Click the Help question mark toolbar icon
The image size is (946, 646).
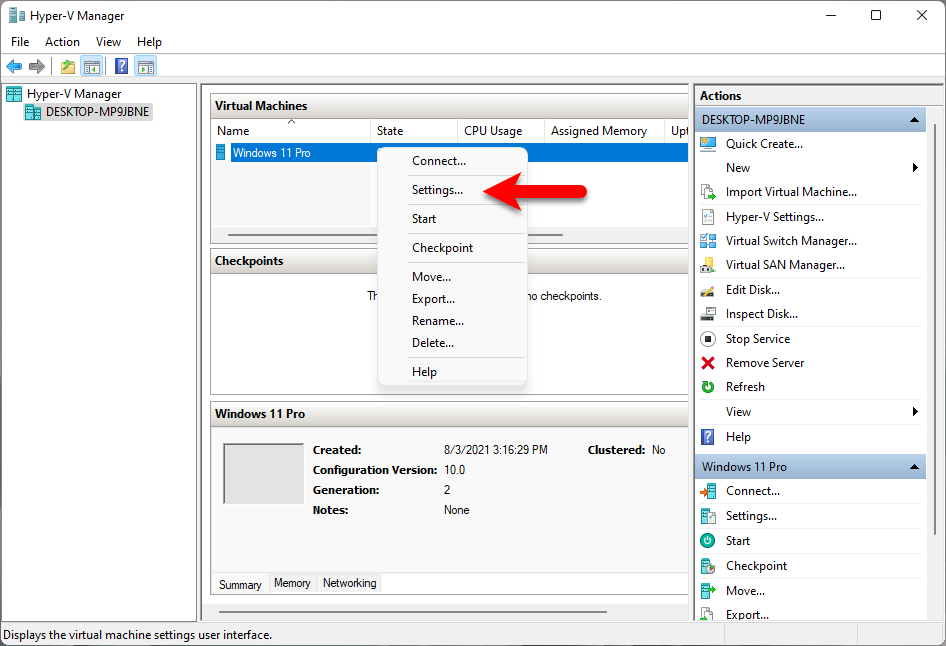click(x=121, y=66)
